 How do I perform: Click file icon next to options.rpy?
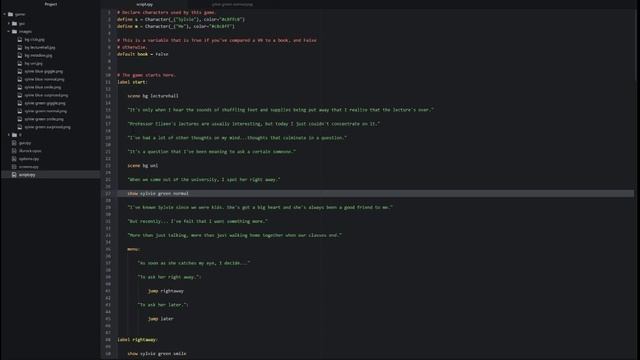[14, 159]
